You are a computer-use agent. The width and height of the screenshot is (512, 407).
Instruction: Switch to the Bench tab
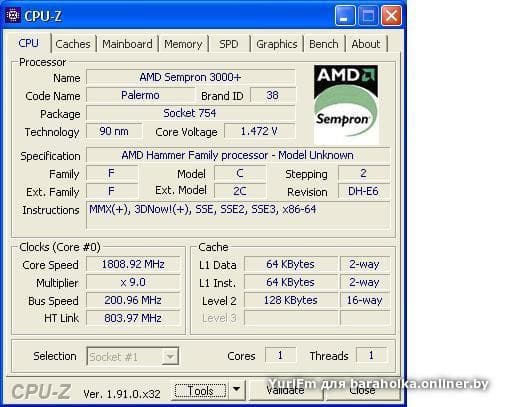[323, 44]
